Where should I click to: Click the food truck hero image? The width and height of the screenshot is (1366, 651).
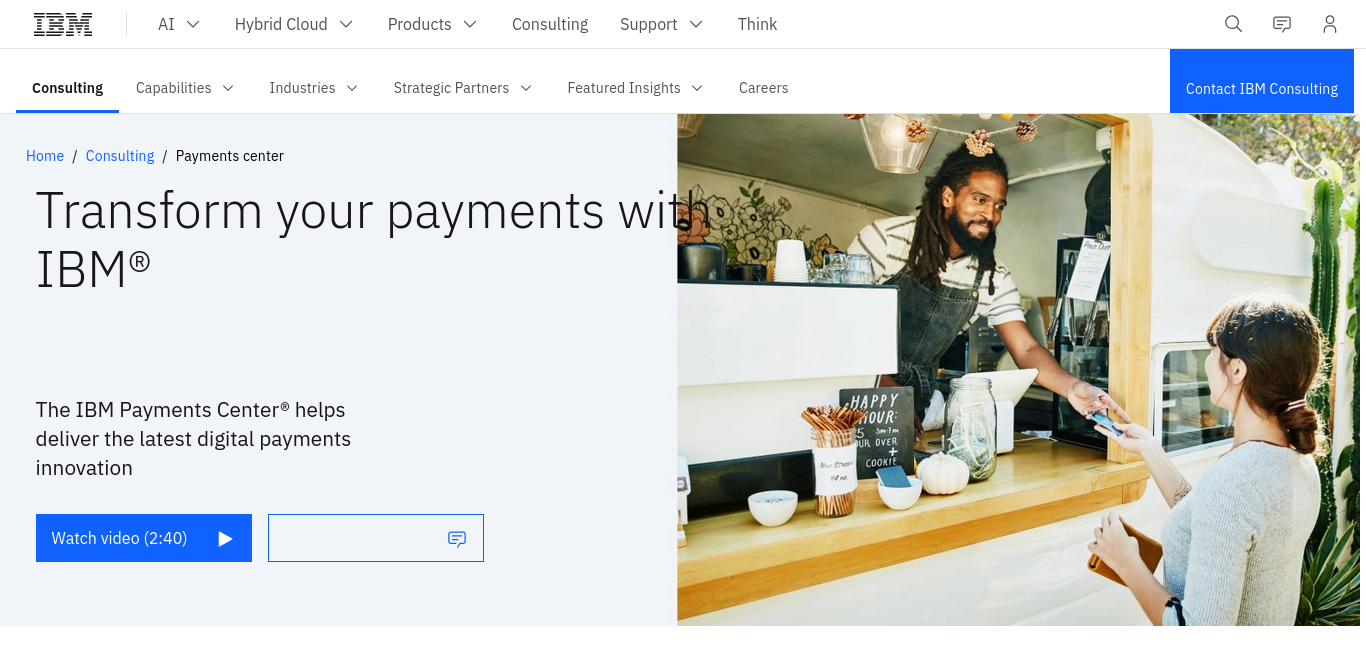pos(1021,369)
